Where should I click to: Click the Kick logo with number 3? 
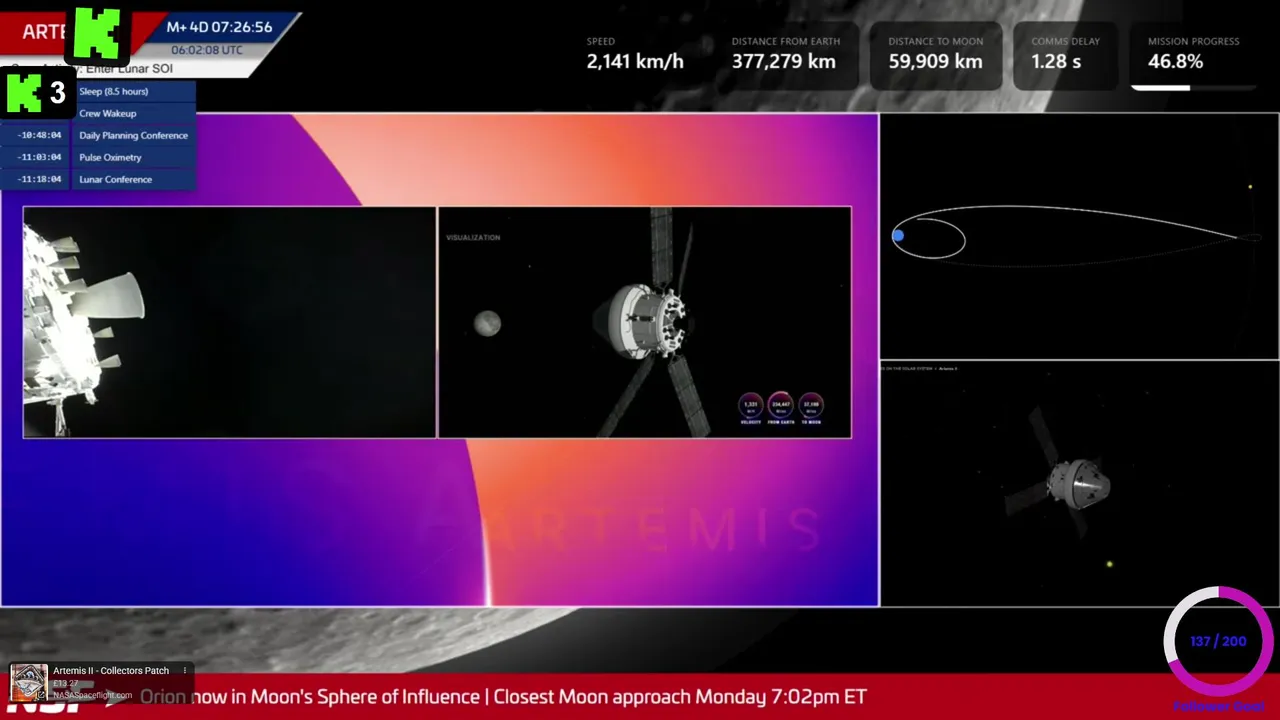pyautogui.click(x=37, y=93)
